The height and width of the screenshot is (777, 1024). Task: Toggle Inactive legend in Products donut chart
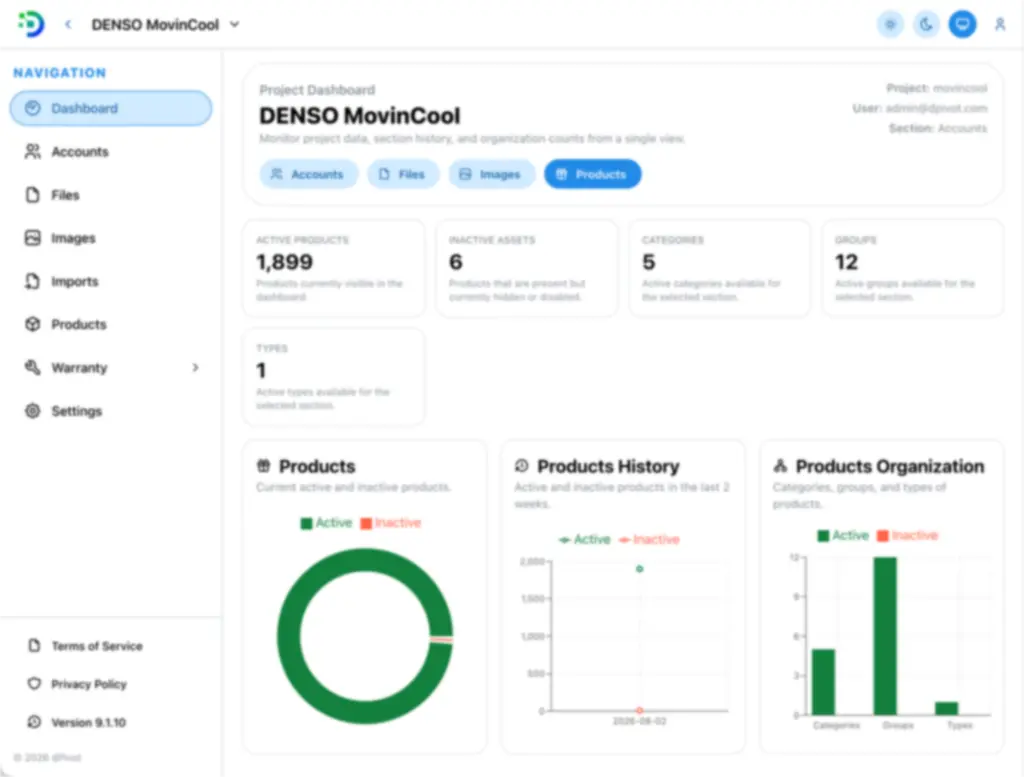click(x=391, y=523)
